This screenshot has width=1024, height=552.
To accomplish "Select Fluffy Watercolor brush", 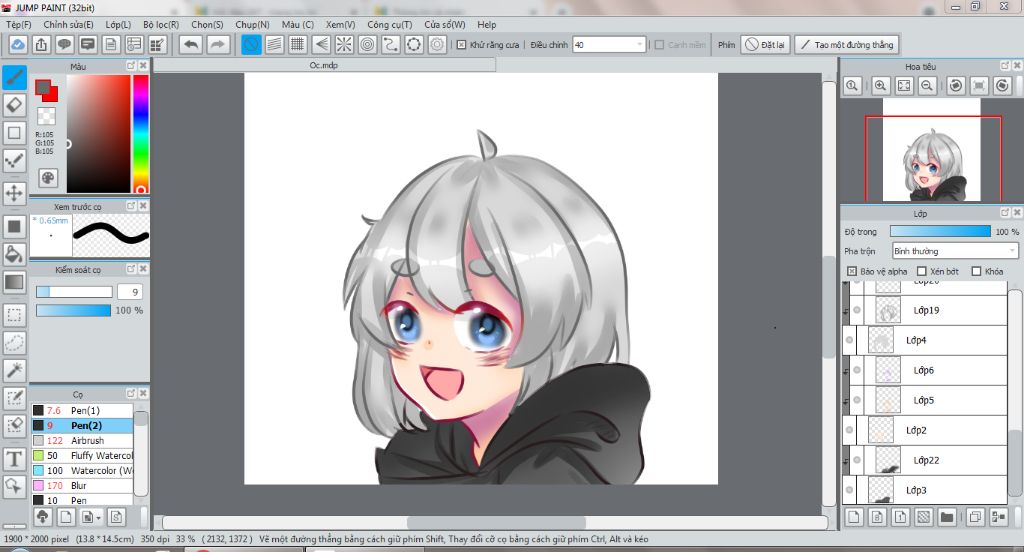I will tap(82, 455).
